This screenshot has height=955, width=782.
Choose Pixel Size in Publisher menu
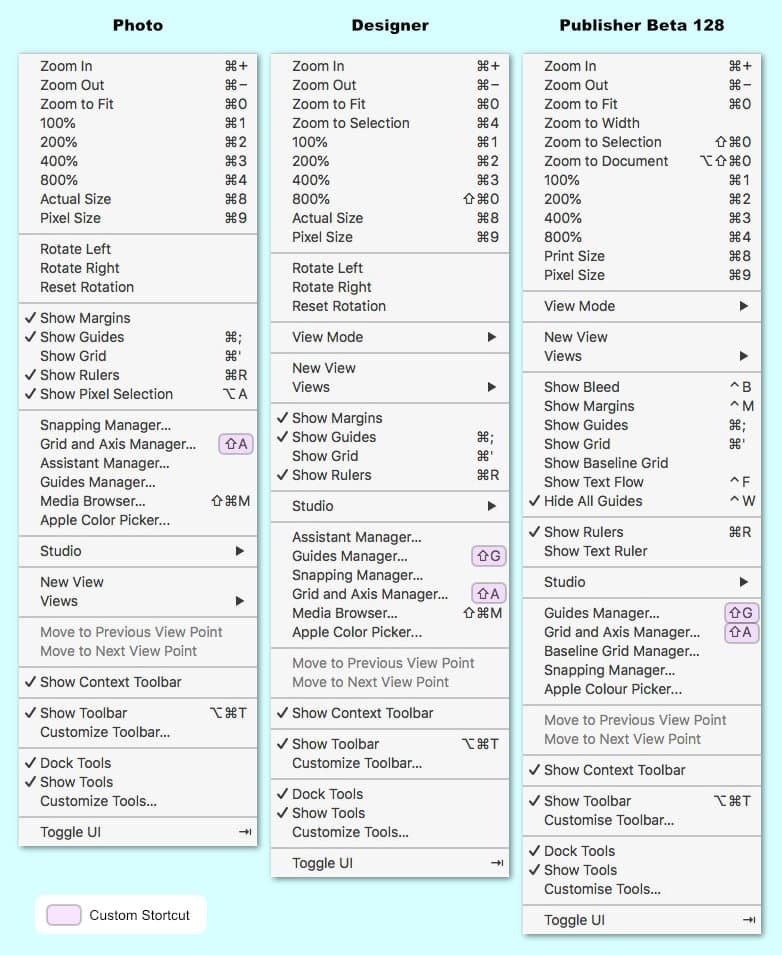pos(642,275)
